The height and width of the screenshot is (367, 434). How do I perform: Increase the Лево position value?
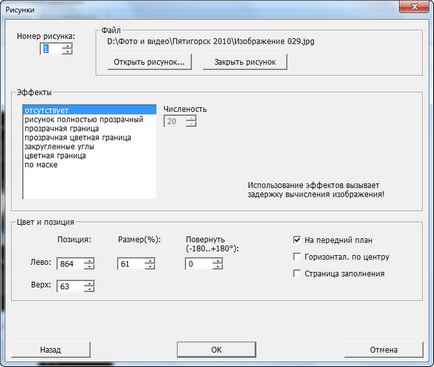[x=89, y=261]
